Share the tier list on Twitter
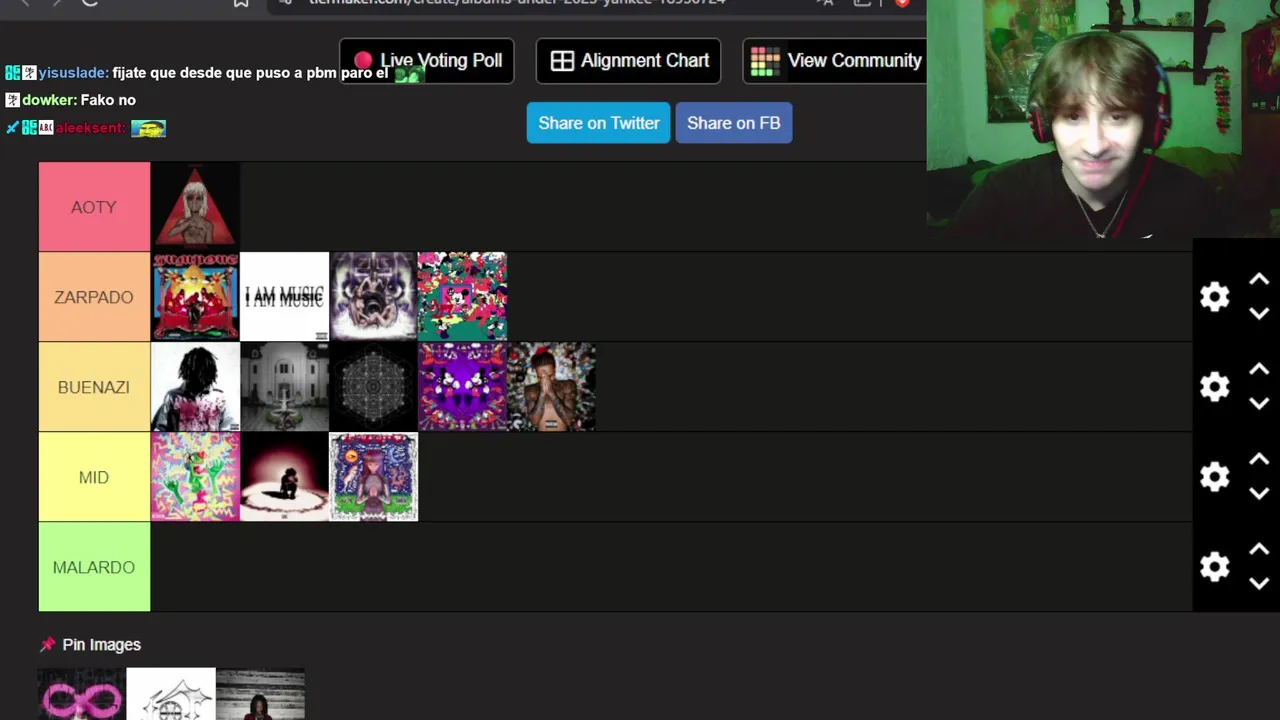This screenshot has height=720, width=1280. click(x=598, y=123)
